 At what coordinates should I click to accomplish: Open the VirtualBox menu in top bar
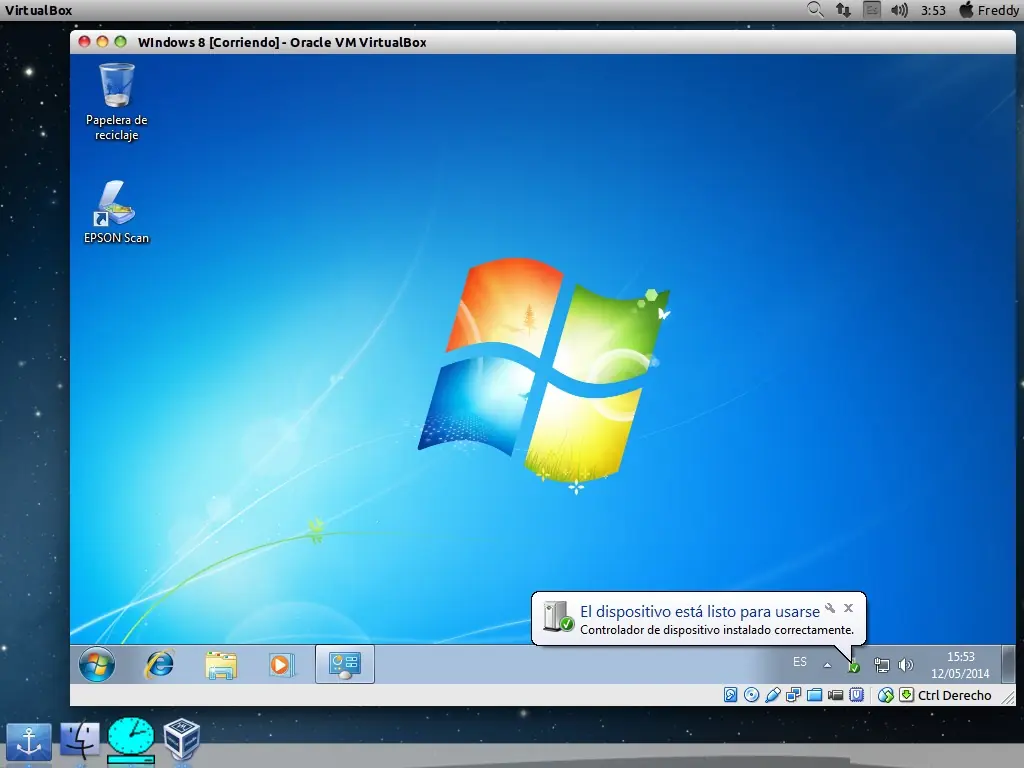pyautogui.click(x=39, y=10)
